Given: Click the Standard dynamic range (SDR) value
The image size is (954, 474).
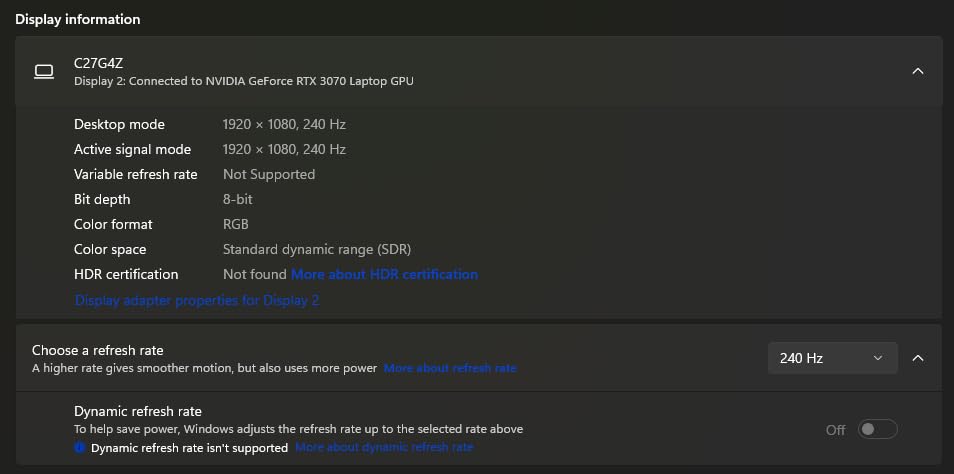Looking at the screenshot, I should pos(316,249).
